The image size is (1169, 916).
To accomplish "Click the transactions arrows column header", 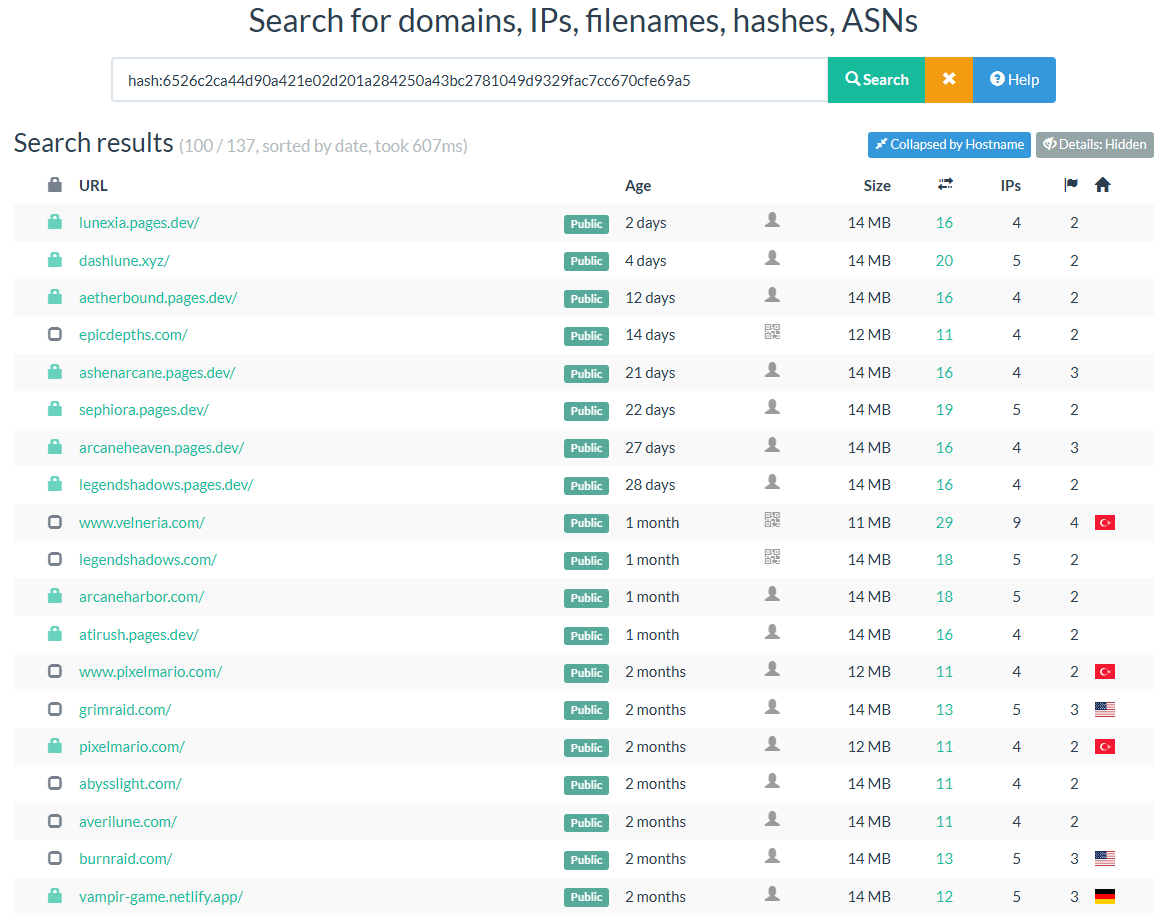I will click(945, 185).
